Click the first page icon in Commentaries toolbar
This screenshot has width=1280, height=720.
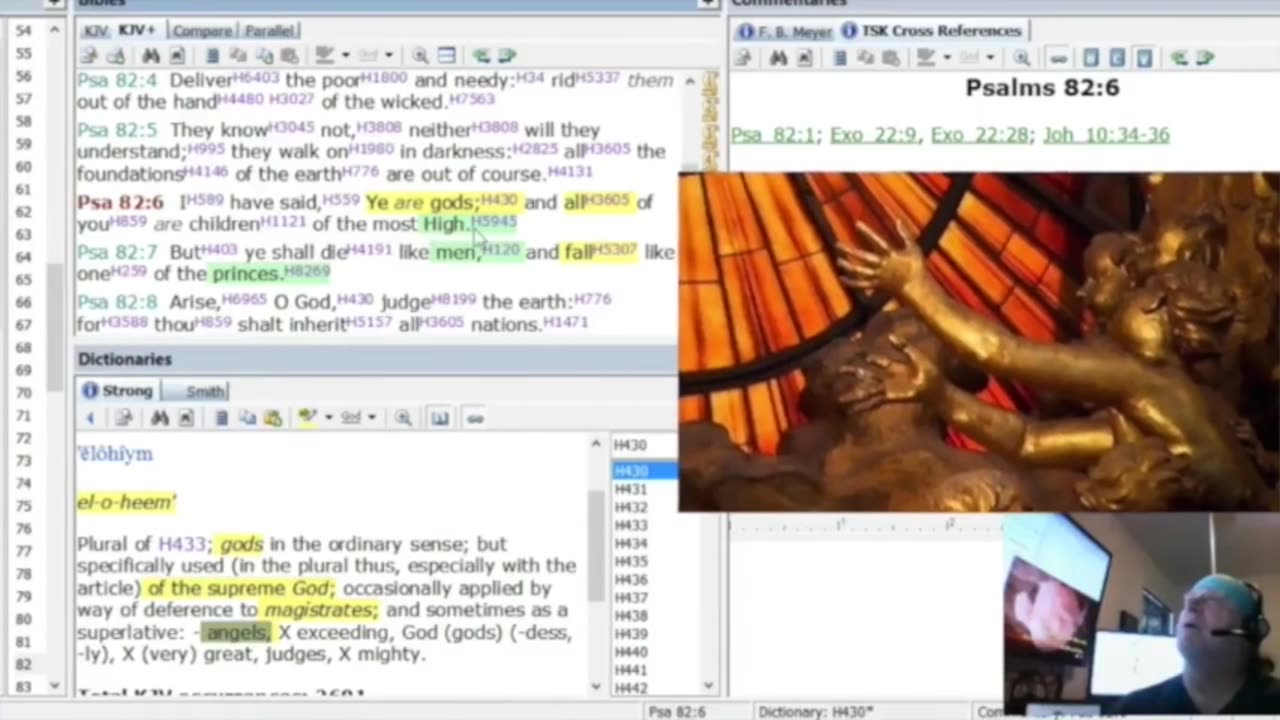click(x=743, y=58)
